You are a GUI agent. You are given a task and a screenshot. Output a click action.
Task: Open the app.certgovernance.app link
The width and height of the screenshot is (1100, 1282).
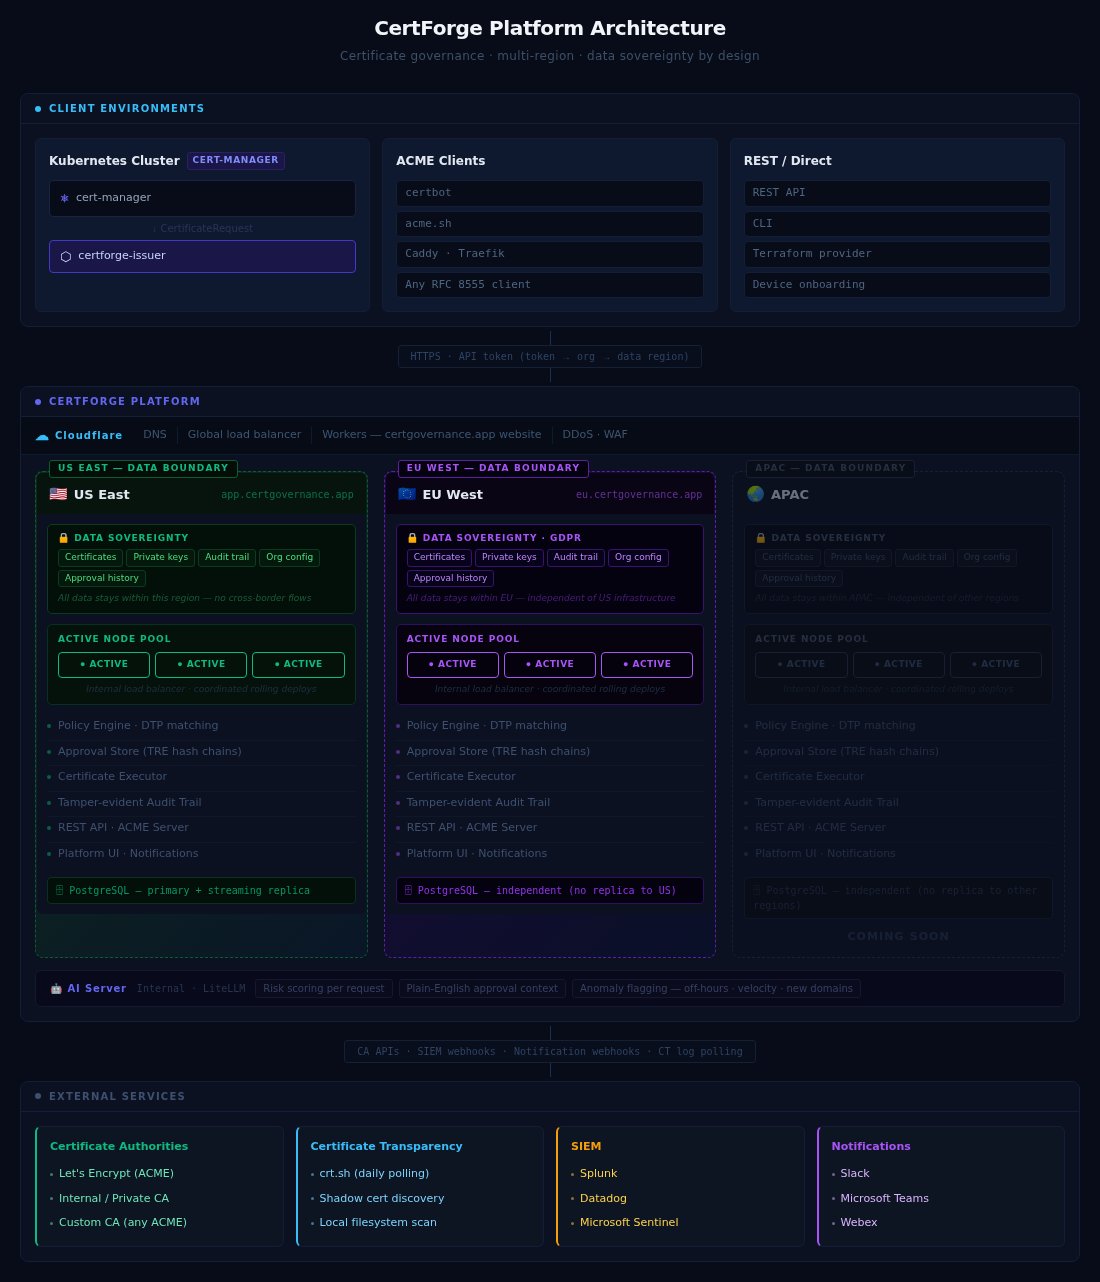(287, 494)
